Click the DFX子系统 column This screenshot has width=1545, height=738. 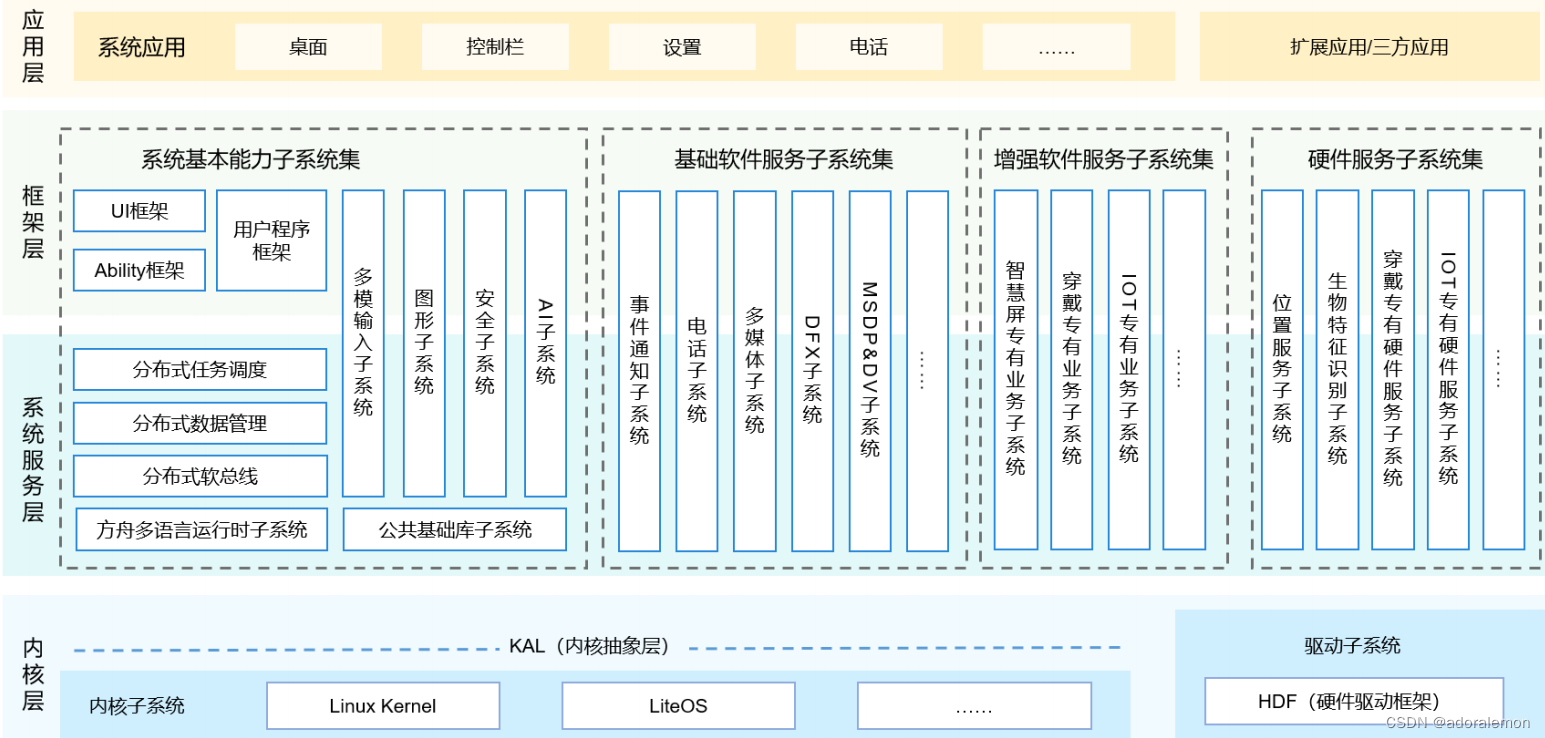(812, 371)
